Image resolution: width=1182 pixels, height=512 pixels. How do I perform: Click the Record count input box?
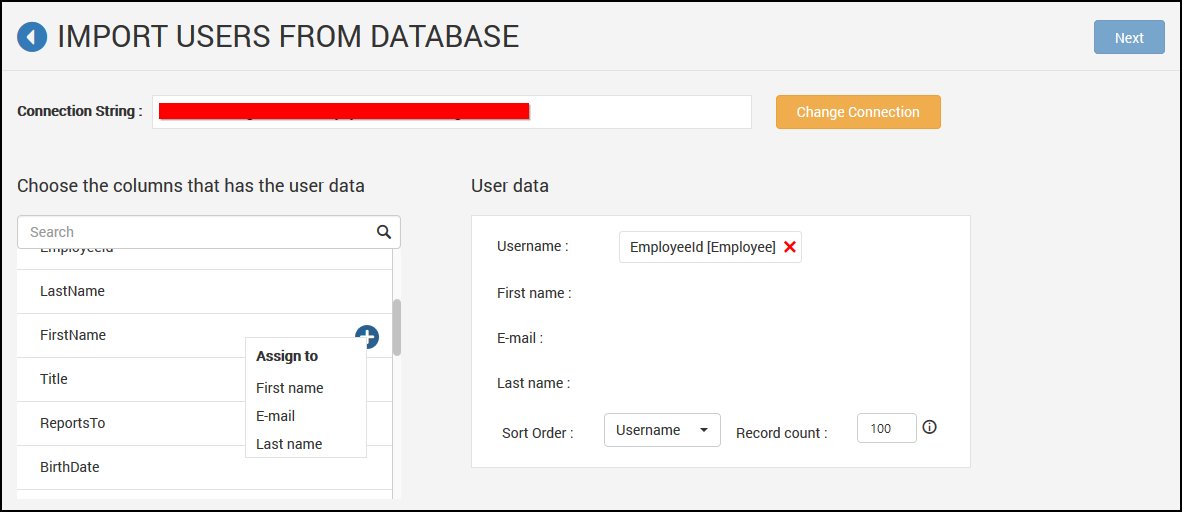pos(886,428)
